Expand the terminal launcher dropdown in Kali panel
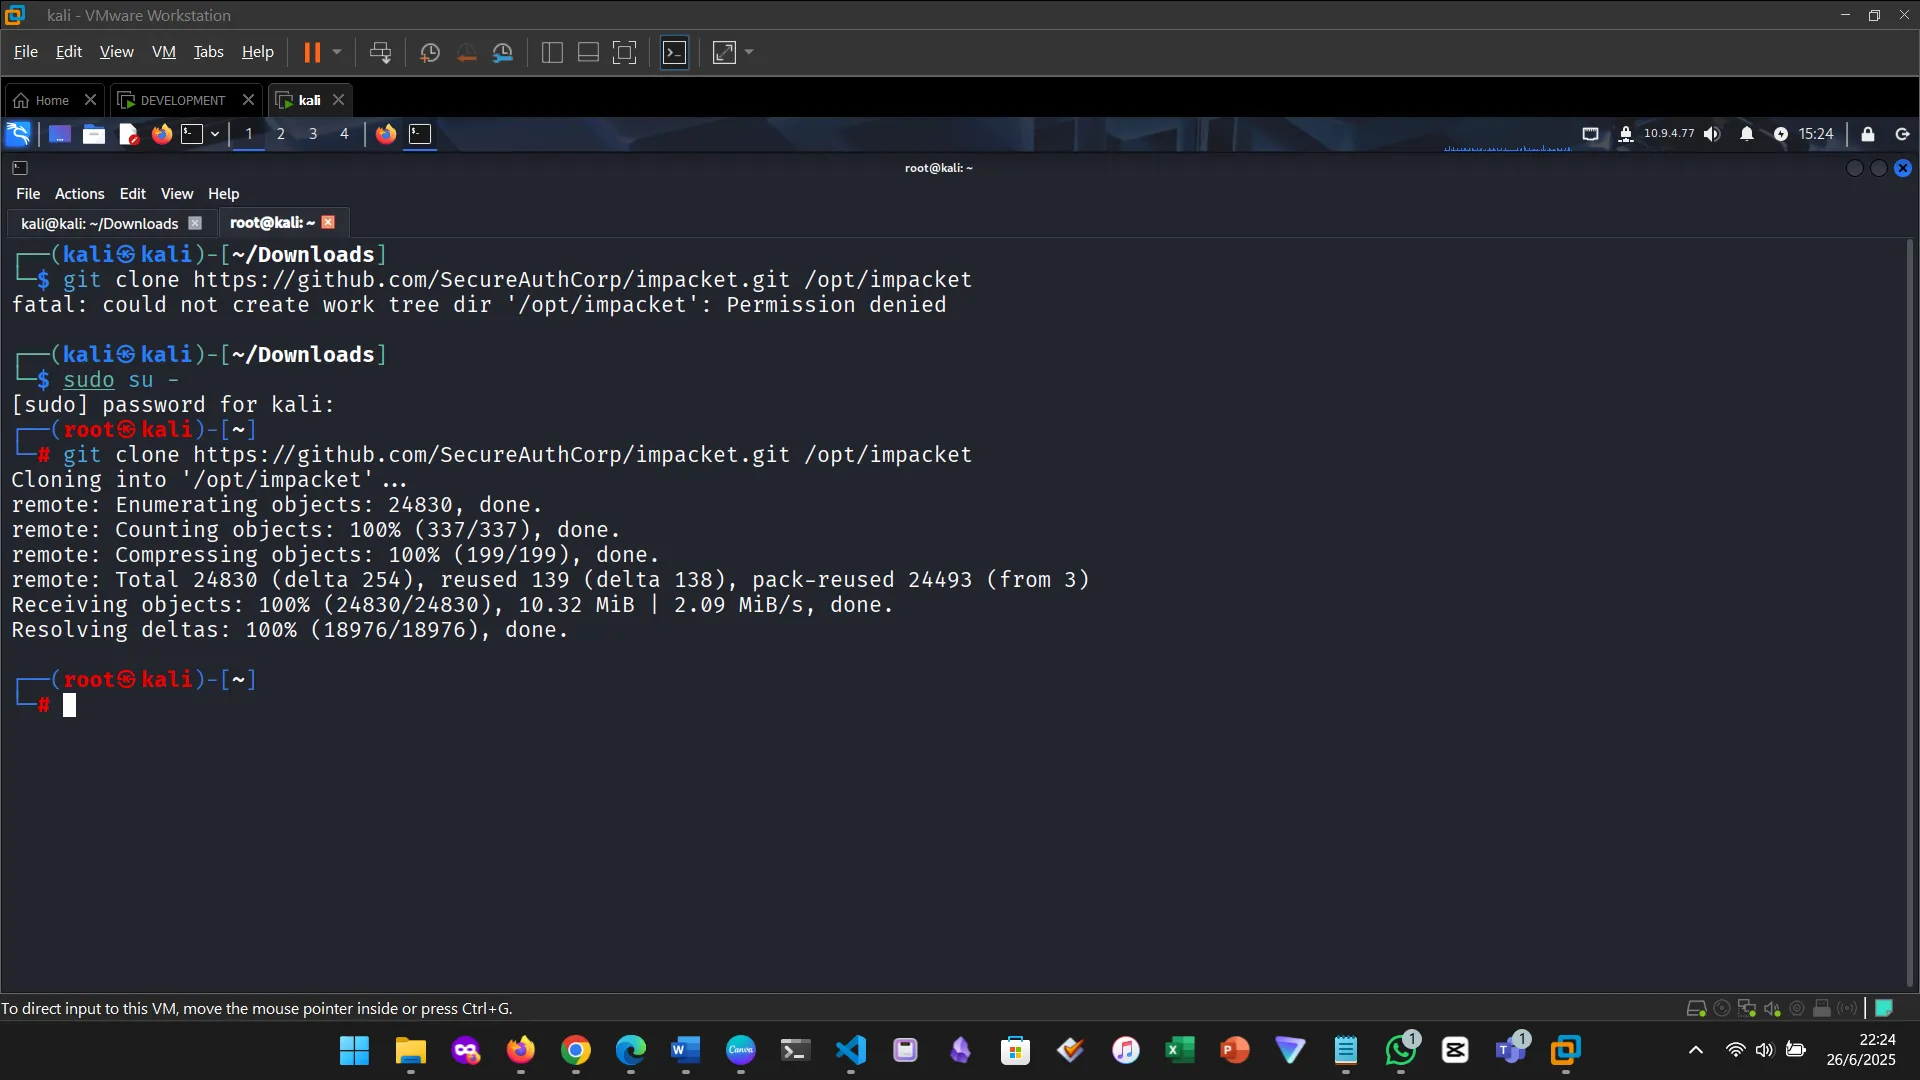 pyautogui.click(x=214, y=133)
